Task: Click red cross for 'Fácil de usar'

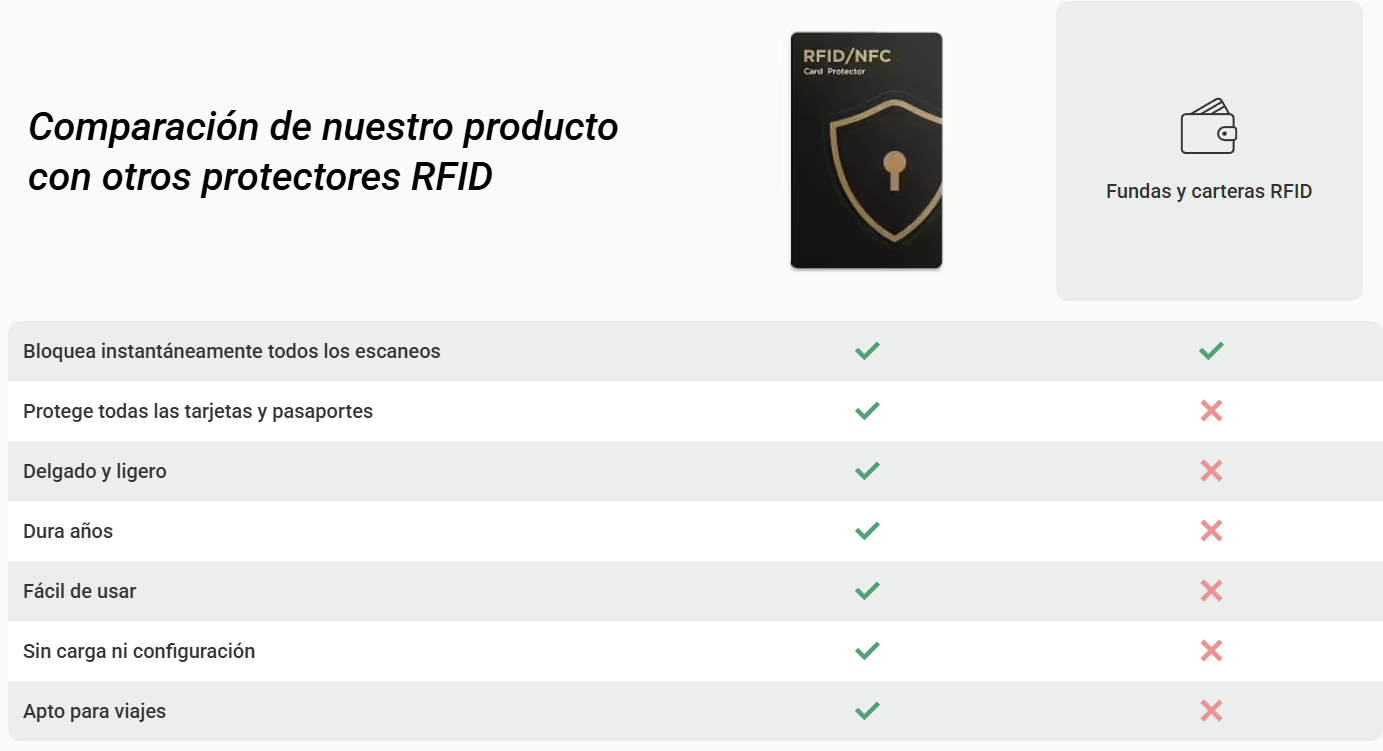Action: pyautogui.click(x=1211, y=591)
